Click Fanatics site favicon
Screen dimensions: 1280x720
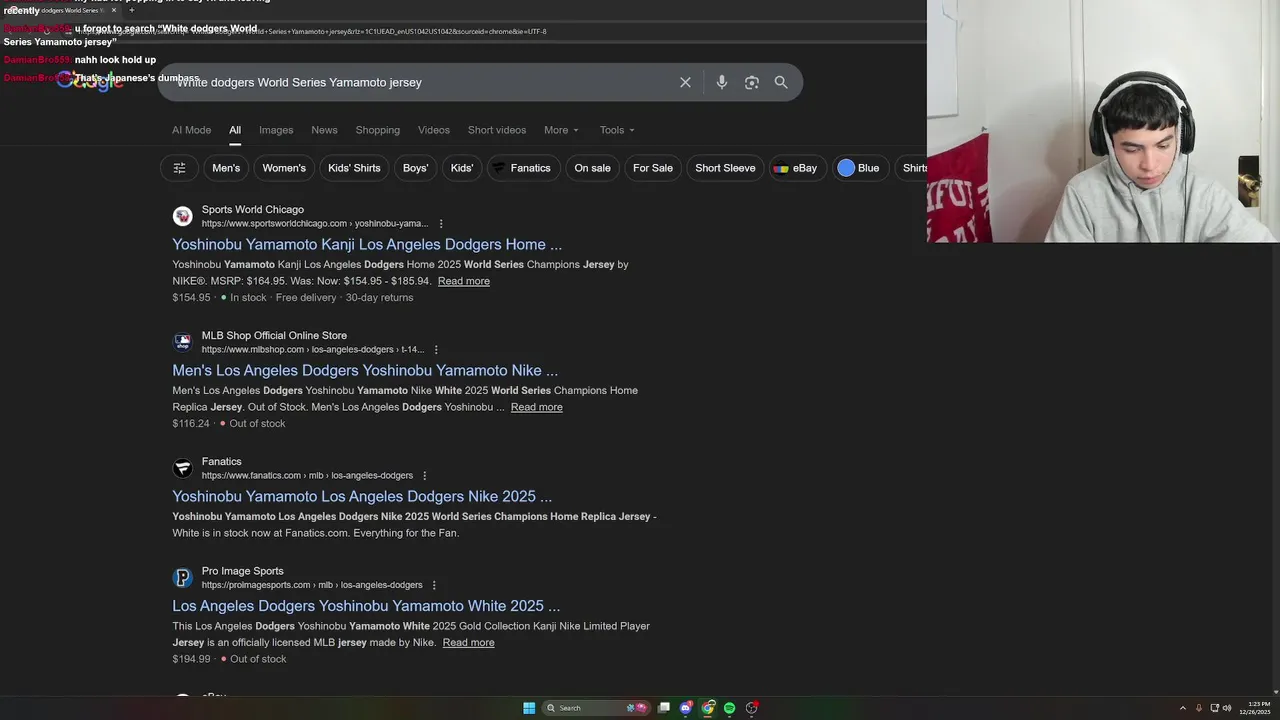182,468
